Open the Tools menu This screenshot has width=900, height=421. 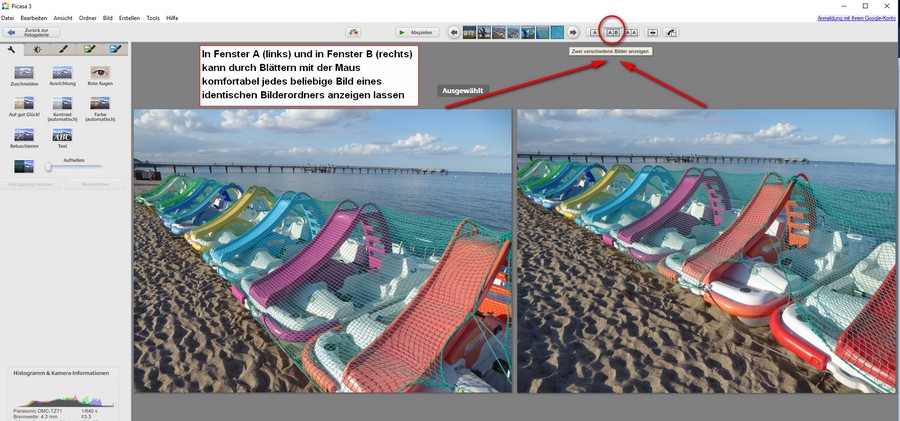(x=153, y=18)
